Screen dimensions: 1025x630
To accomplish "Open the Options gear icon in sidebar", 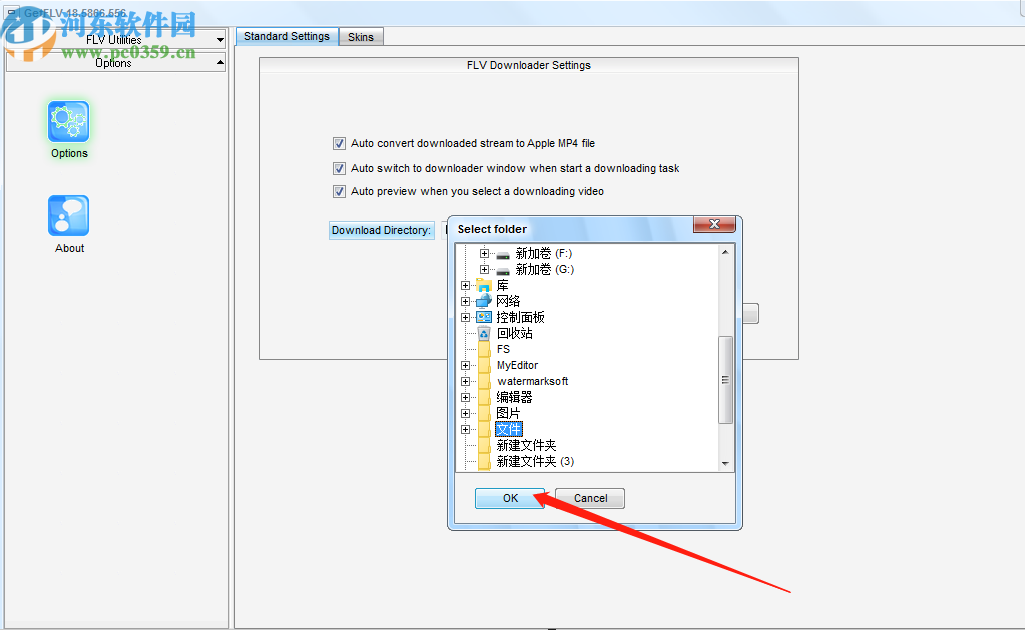I will 69,122.
